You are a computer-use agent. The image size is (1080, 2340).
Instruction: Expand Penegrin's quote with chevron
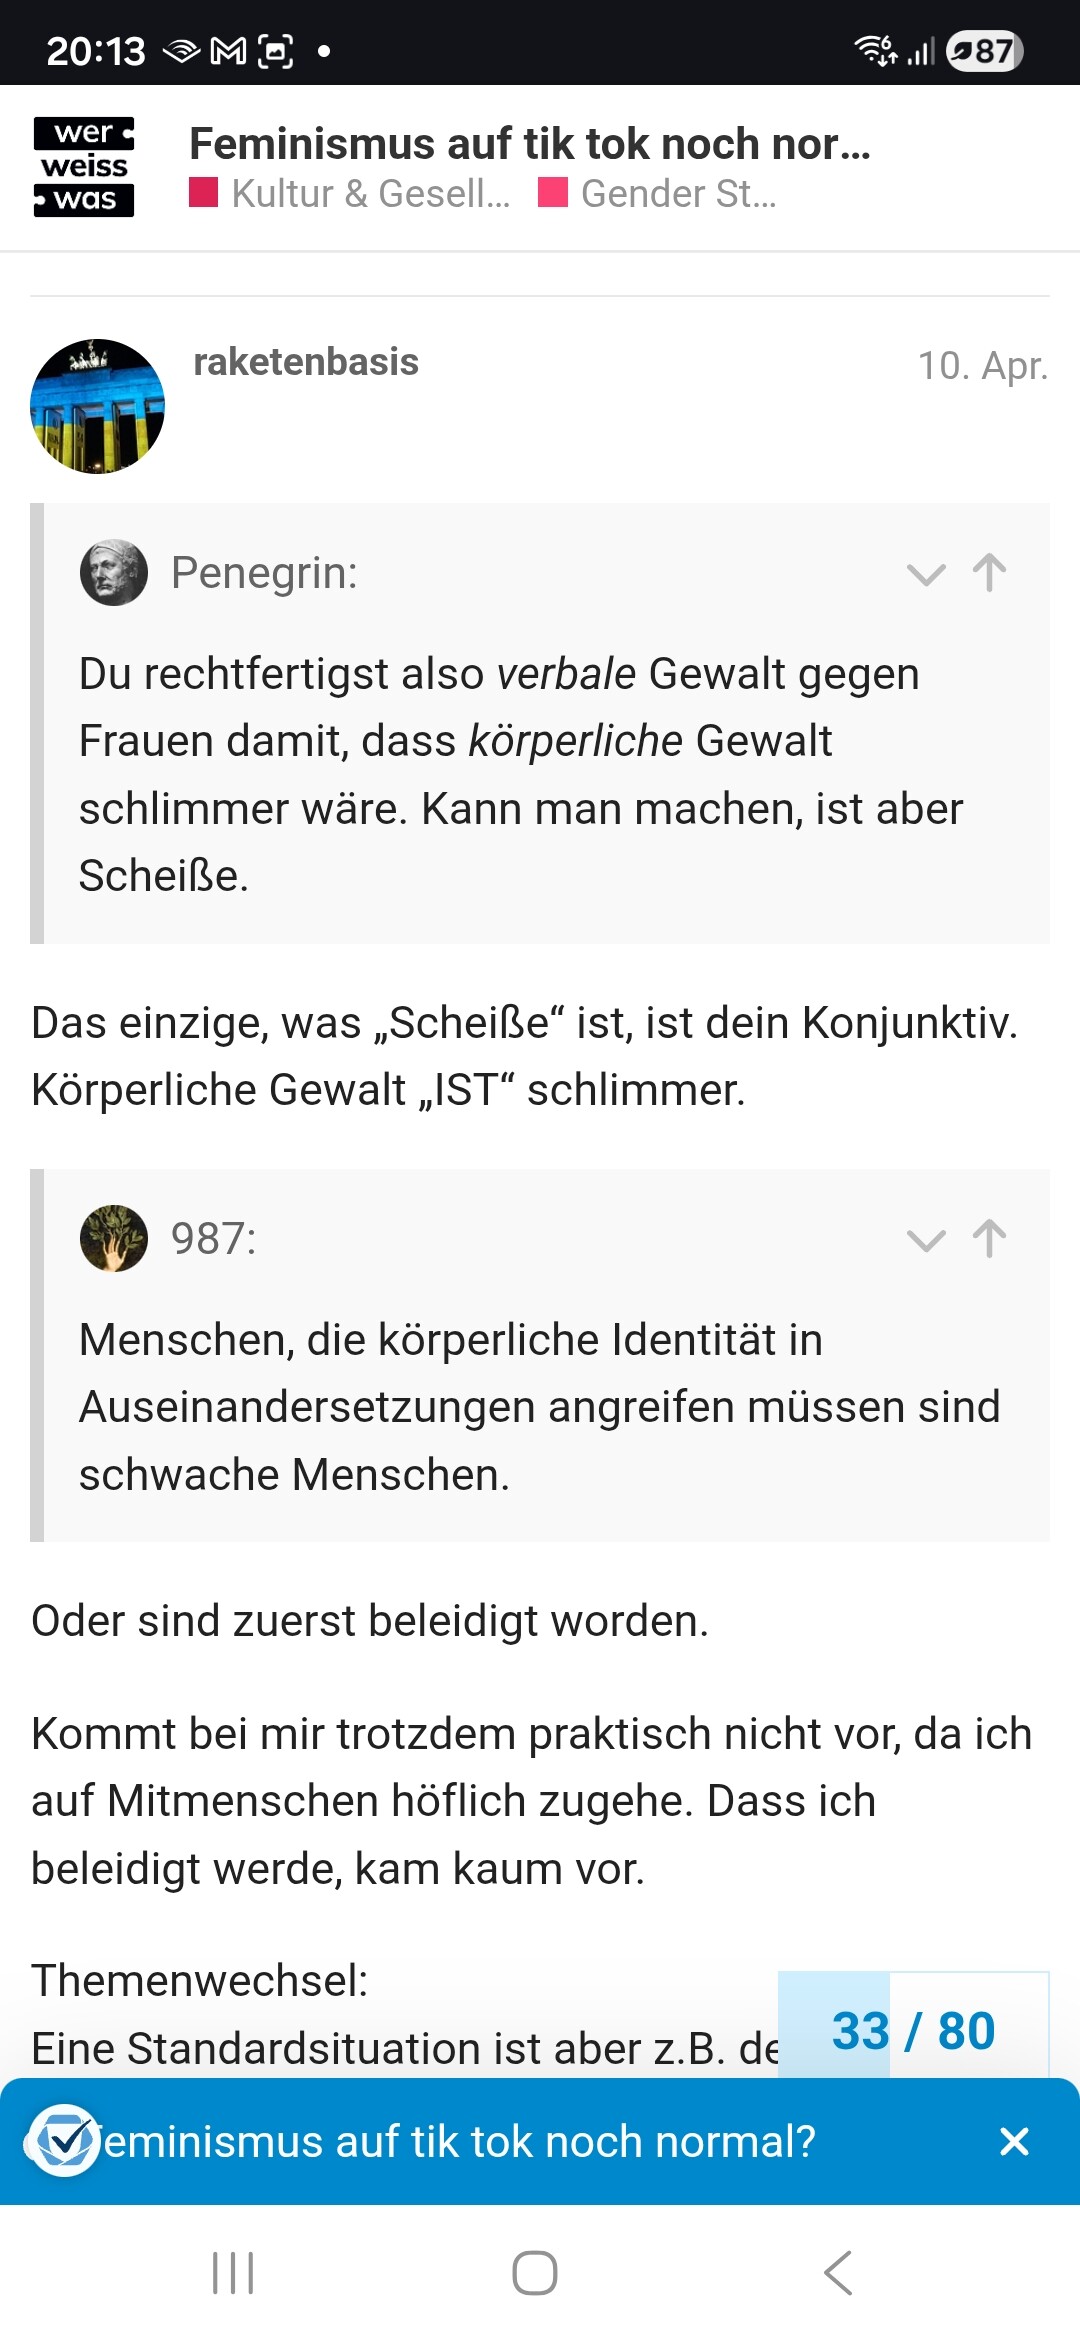pyautogui.click(x=925, y=574)
